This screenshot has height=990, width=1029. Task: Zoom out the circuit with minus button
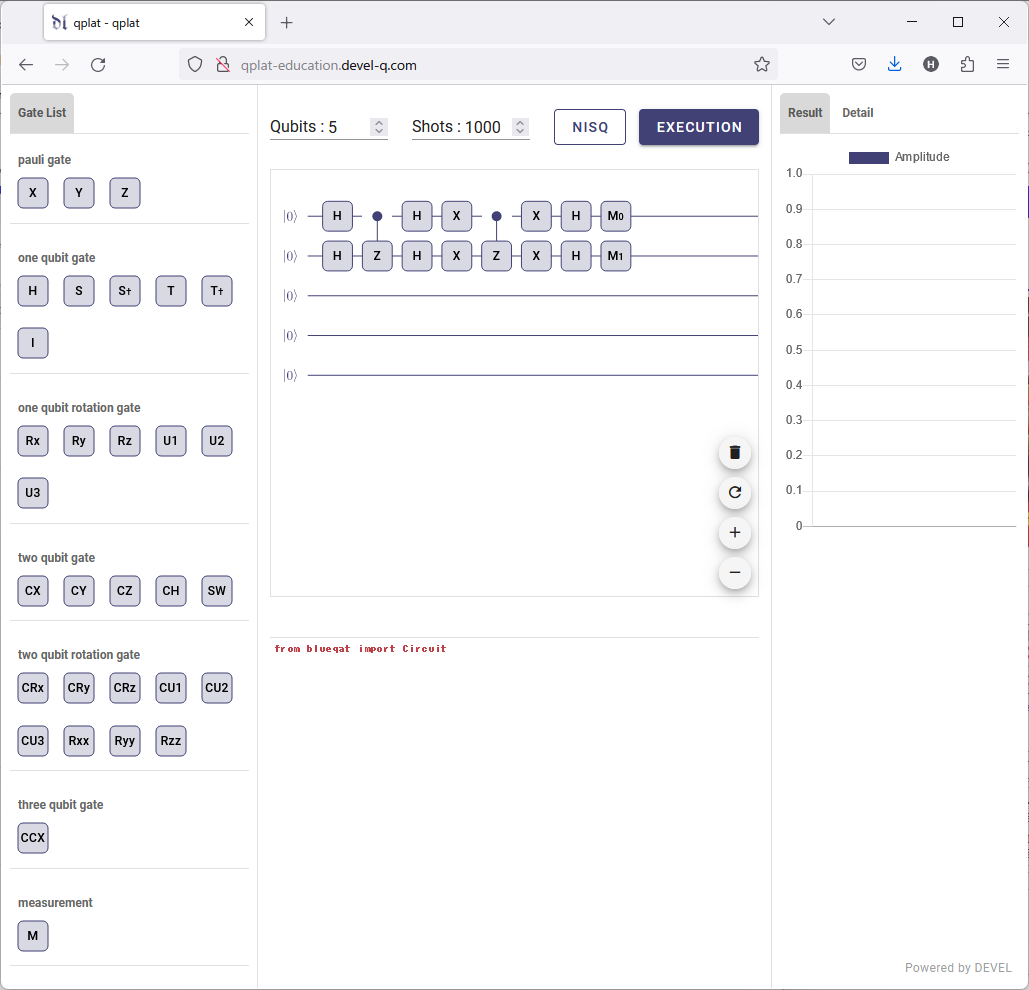735,573
